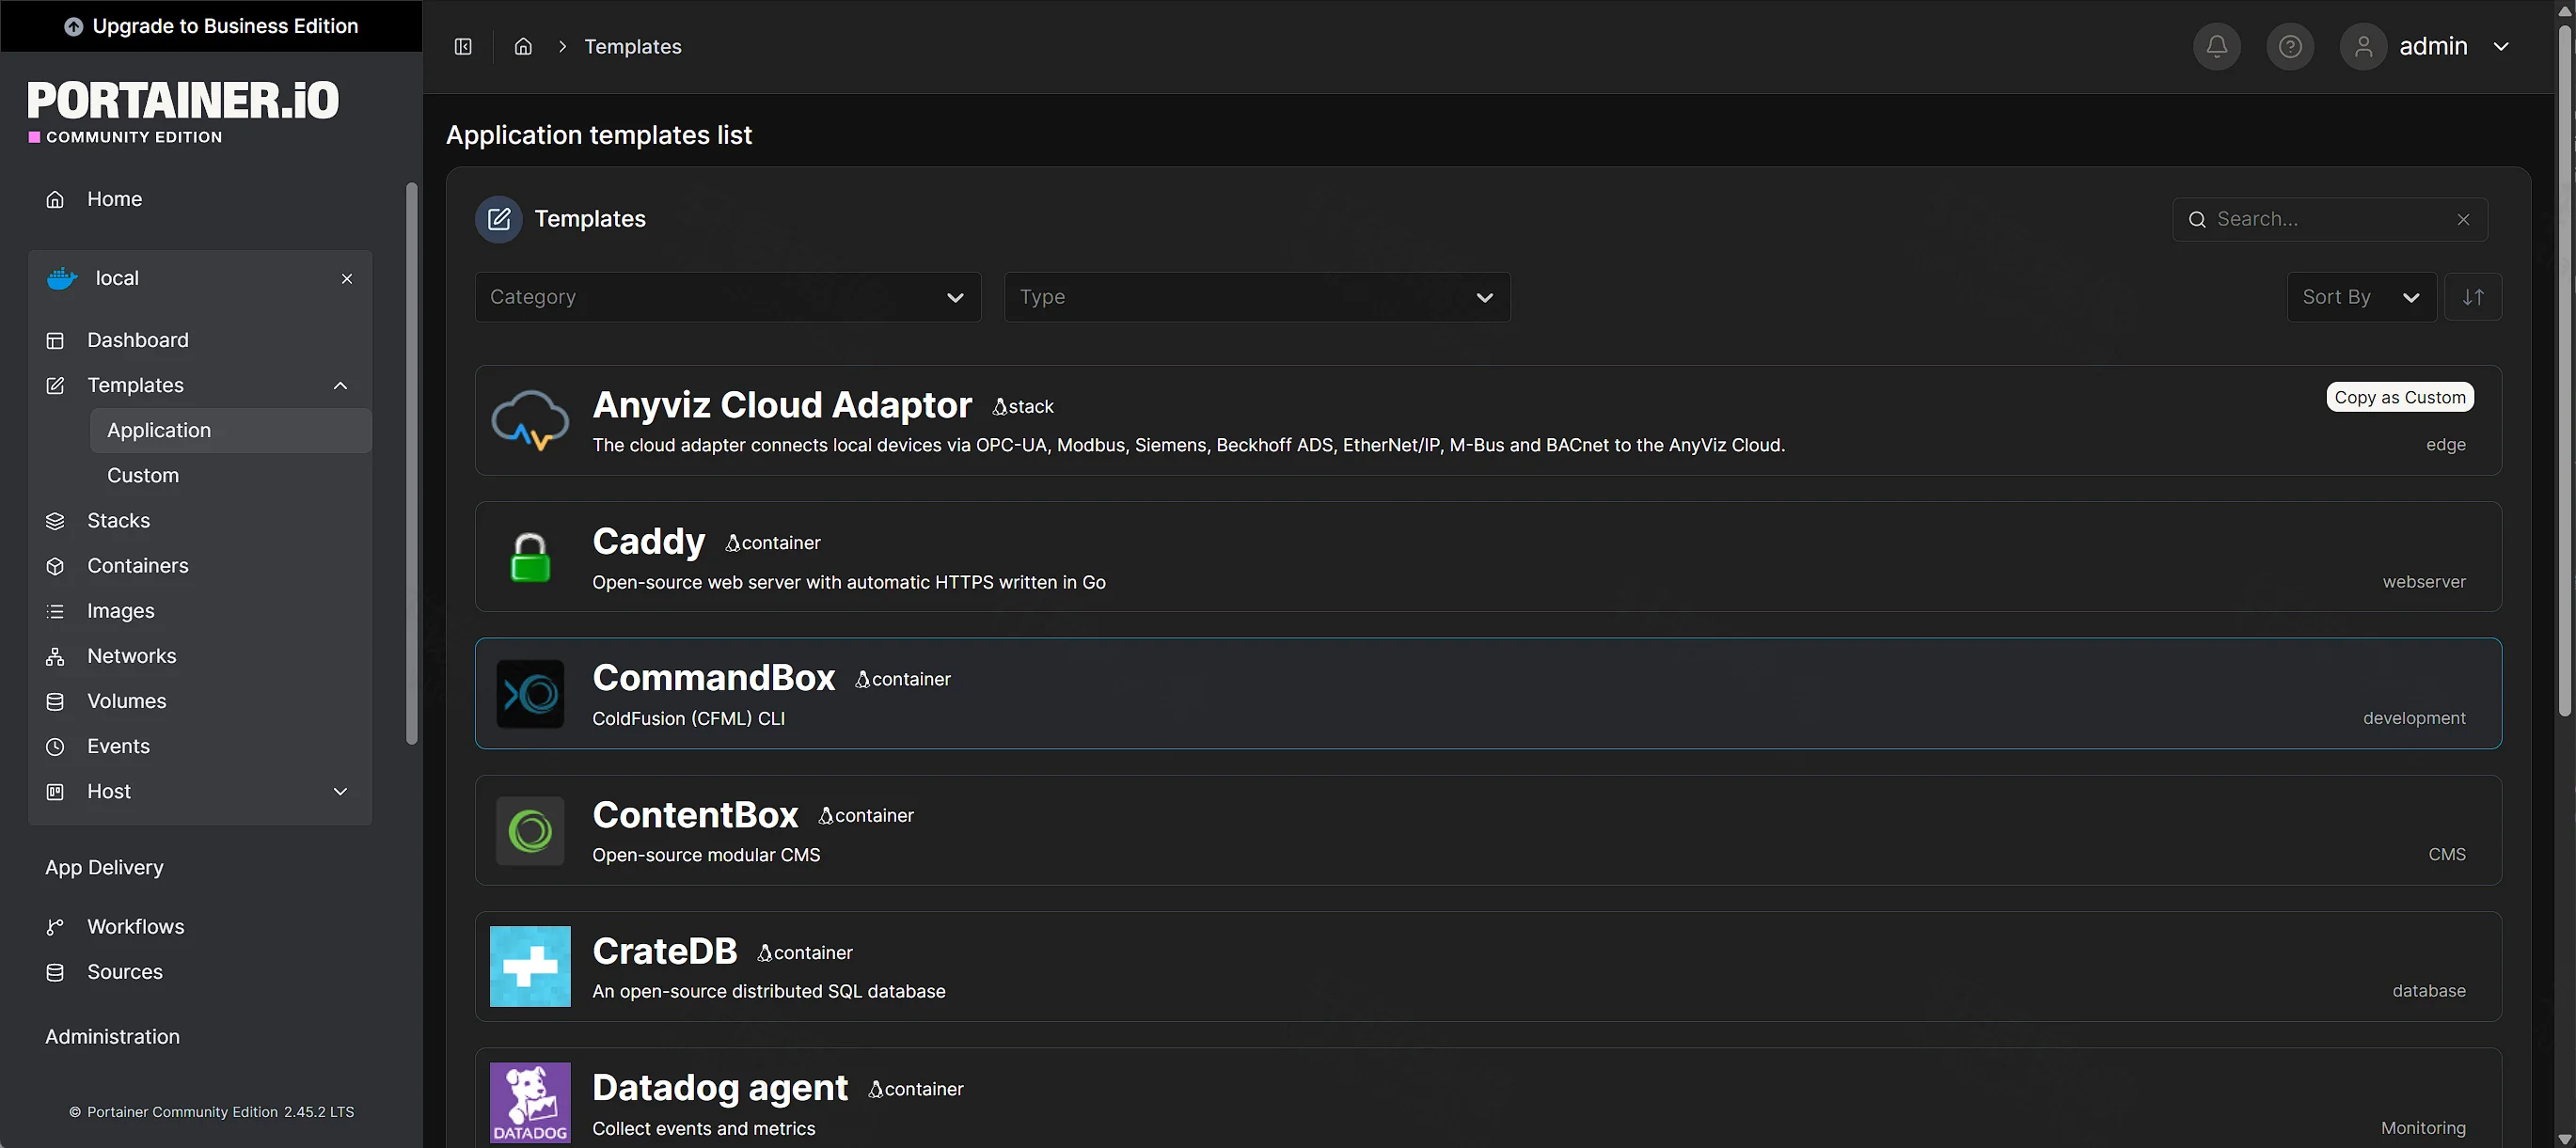Focus the template Search input field
The height and width of the screenshot is (1148, 2576).
pyautogui.click(x=2329, y=220)
